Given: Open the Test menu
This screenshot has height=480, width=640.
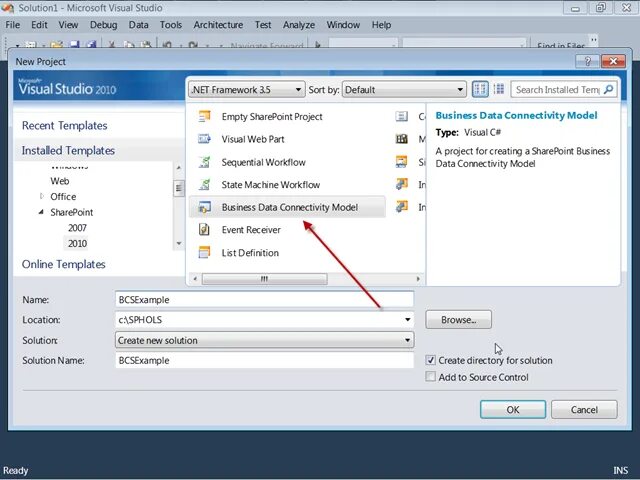Looking at the screenshot, I should tap(263, 25).
